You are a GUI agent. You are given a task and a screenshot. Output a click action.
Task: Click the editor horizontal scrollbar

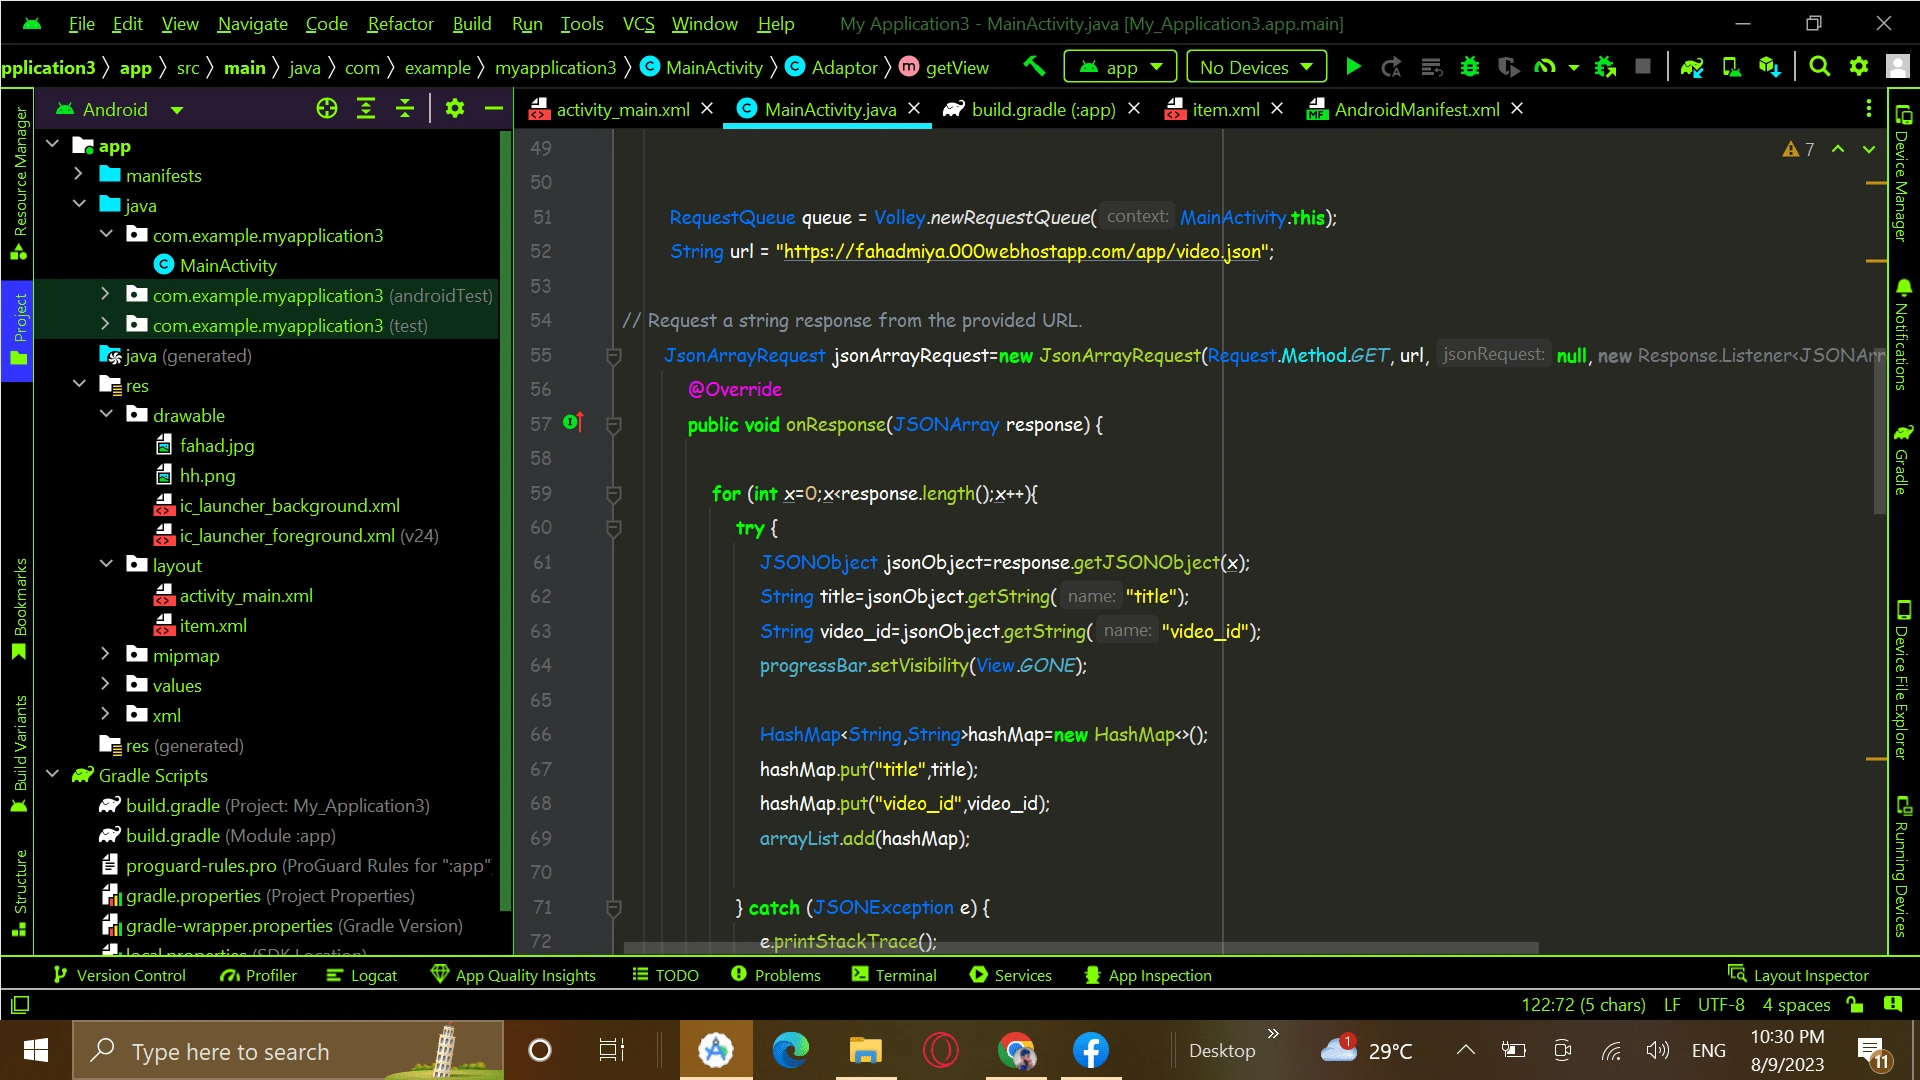[x=1080, y=947]
